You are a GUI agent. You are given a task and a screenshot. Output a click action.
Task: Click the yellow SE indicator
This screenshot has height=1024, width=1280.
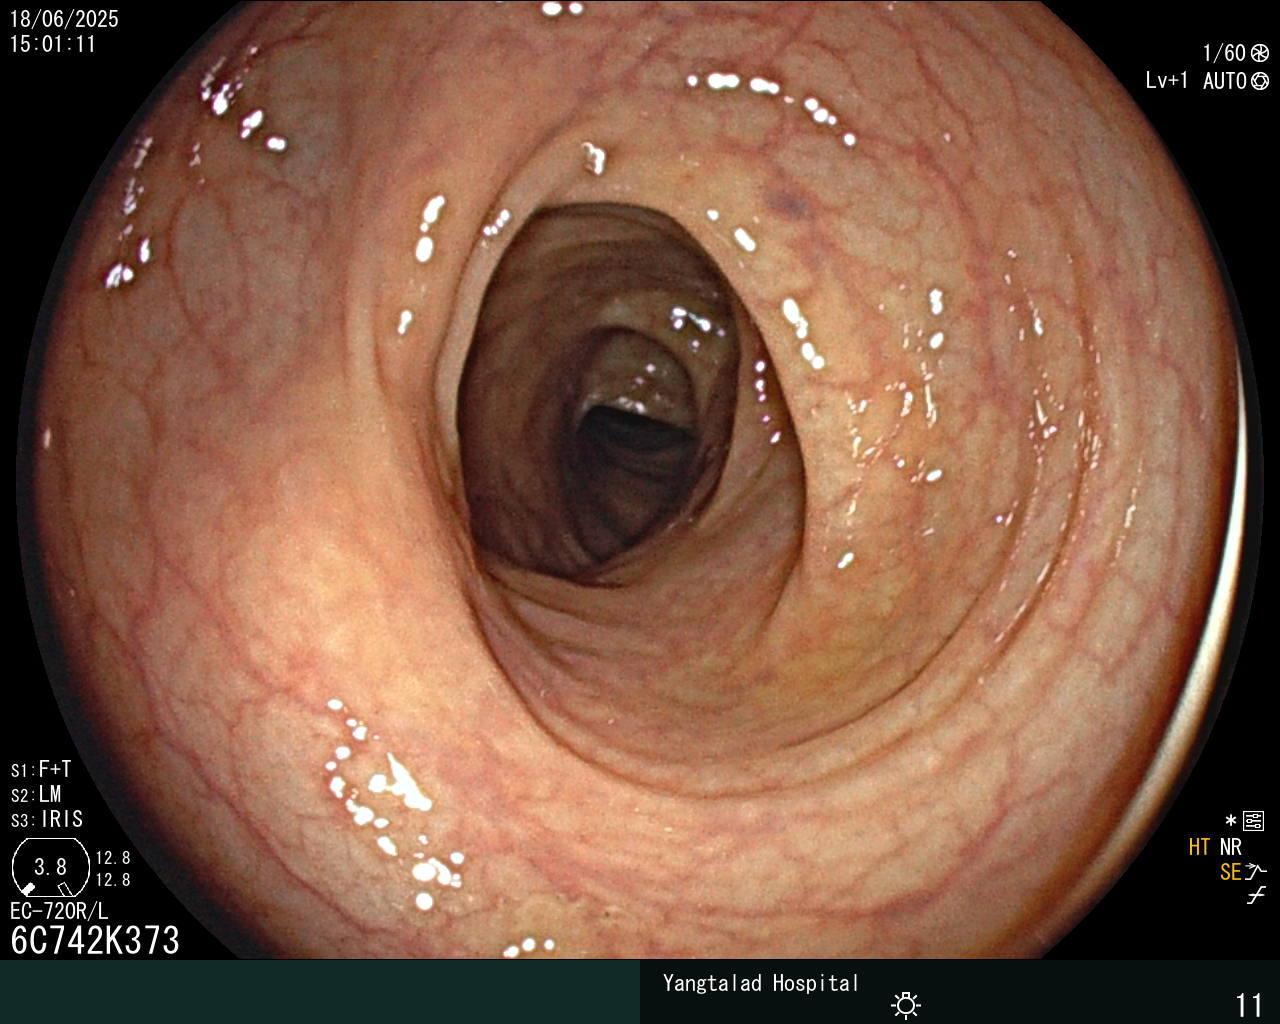pos(1231,872)
